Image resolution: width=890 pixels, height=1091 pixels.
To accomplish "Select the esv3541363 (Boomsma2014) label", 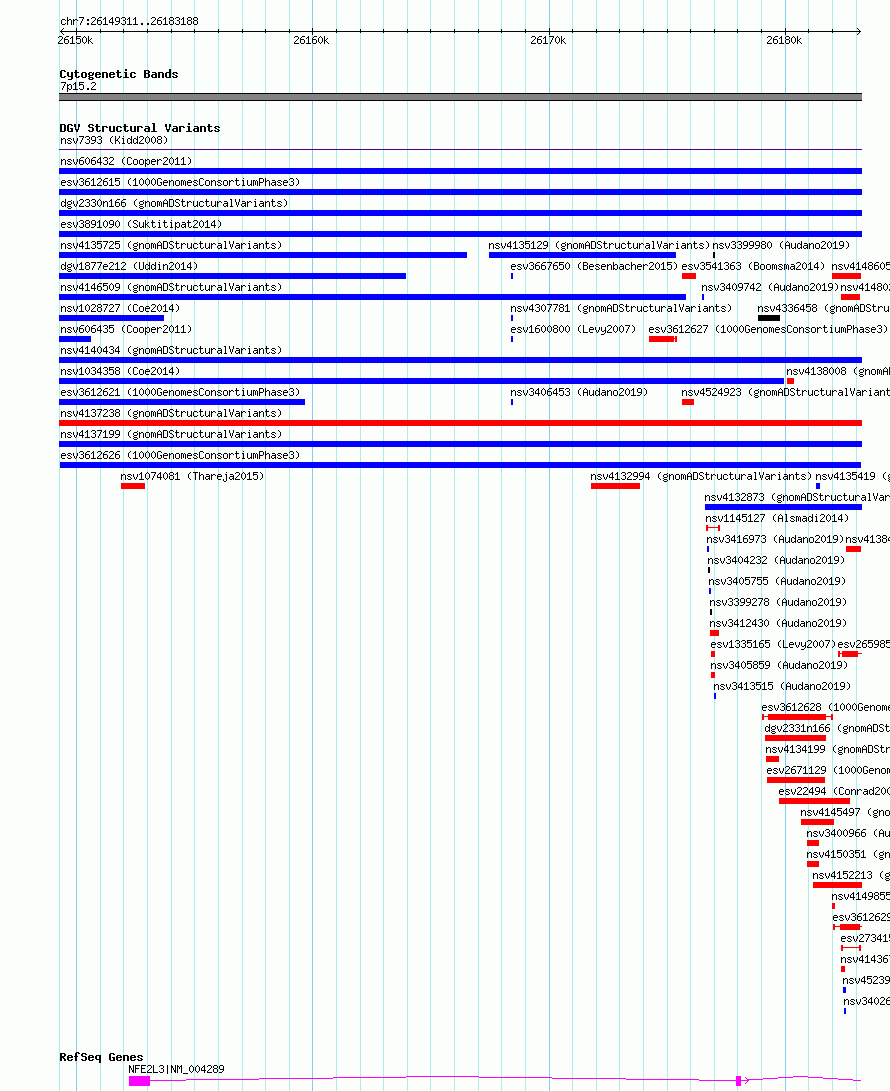I will [x=753, y=266].
